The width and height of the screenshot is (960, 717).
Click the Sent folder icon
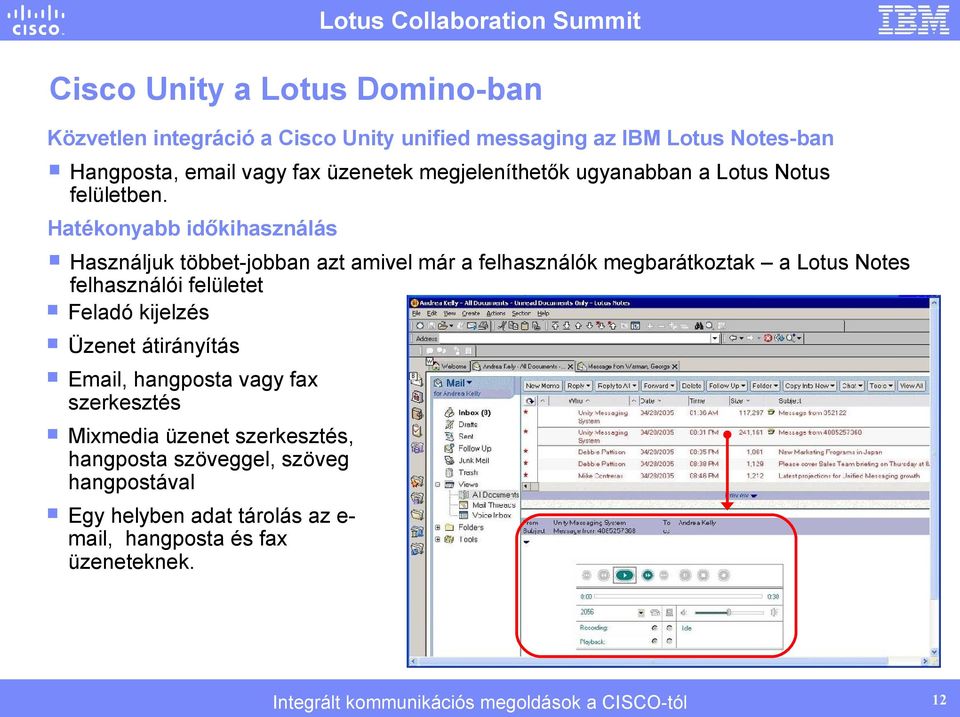point(449,437)
